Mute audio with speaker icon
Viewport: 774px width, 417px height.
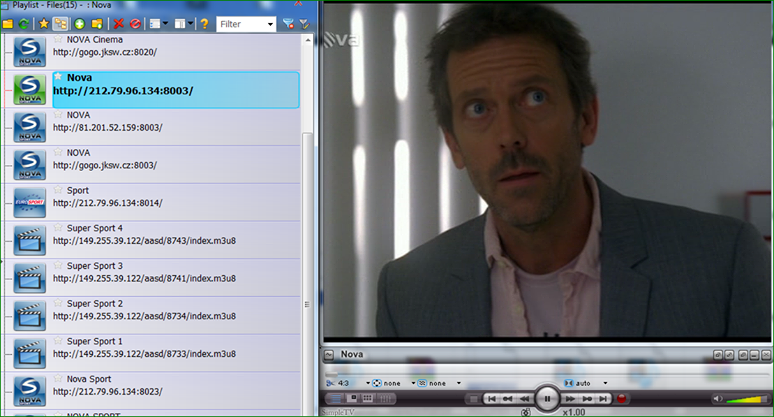718,399
